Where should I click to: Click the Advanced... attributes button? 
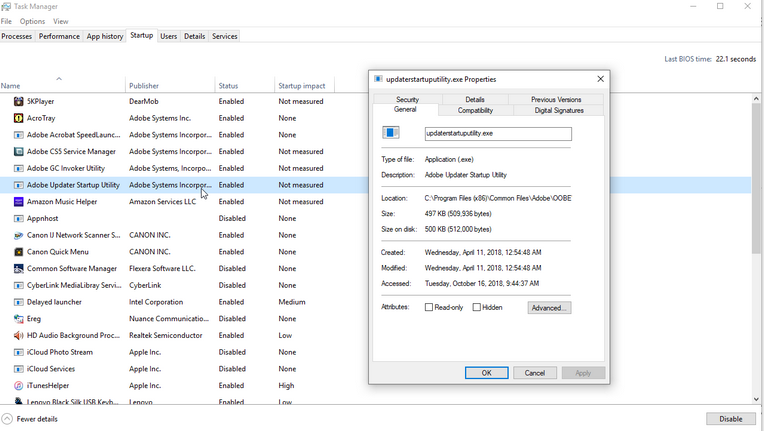pos(549,308)
